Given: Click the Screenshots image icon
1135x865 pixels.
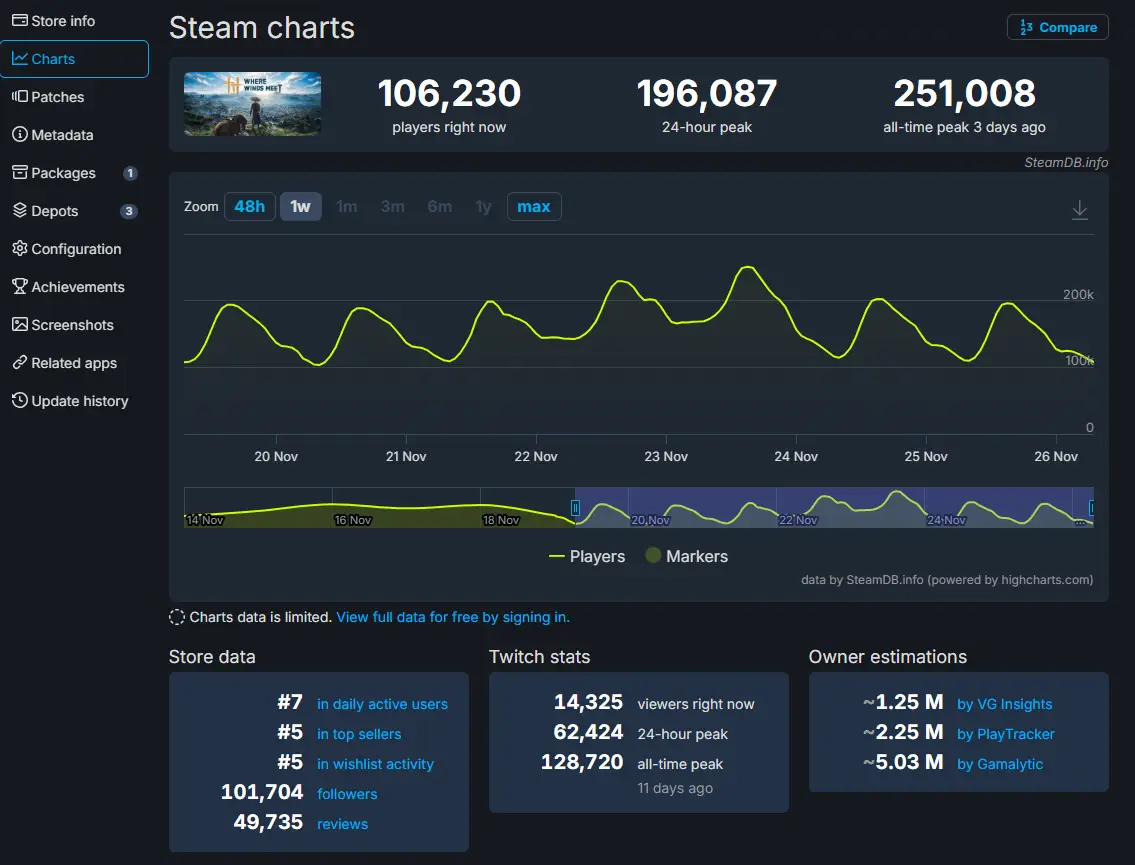Looking at the screenshot, I should pos(19,325).
